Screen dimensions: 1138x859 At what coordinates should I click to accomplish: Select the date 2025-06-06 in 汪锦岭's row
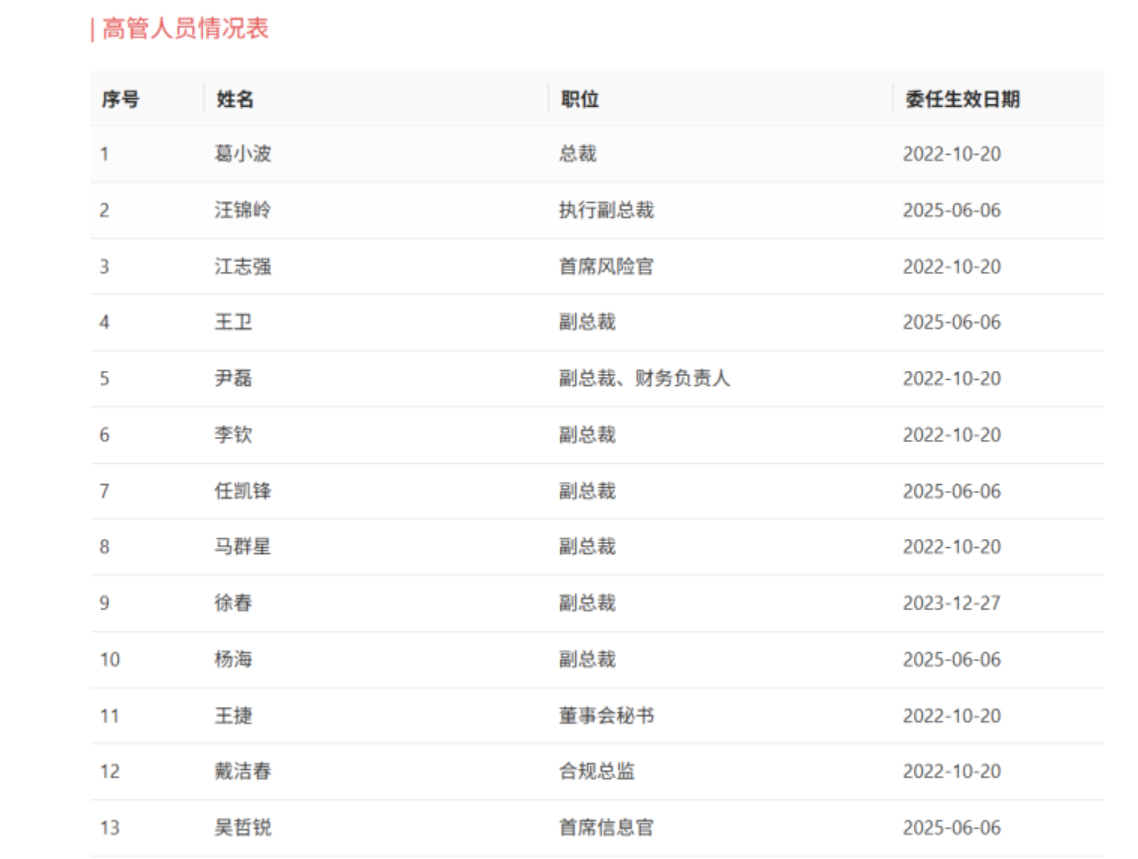pyautogui.click(x=952, y=210)
